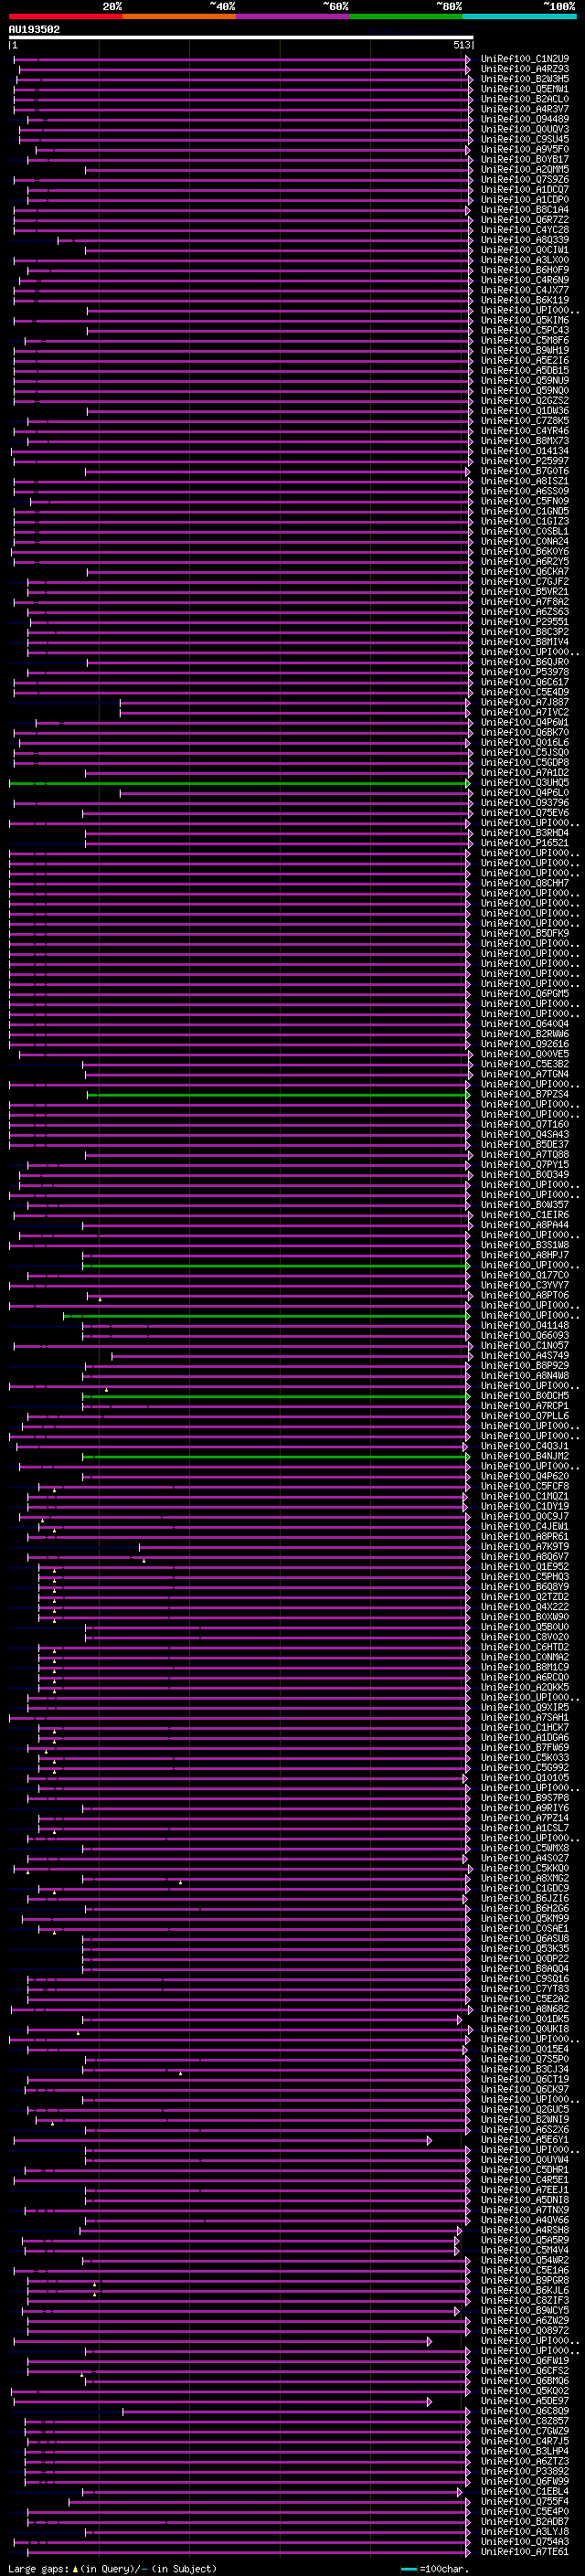Click the red 20% identity legend bar
The width and height of the screenshot is (585, 2576).
click(65, 16)
